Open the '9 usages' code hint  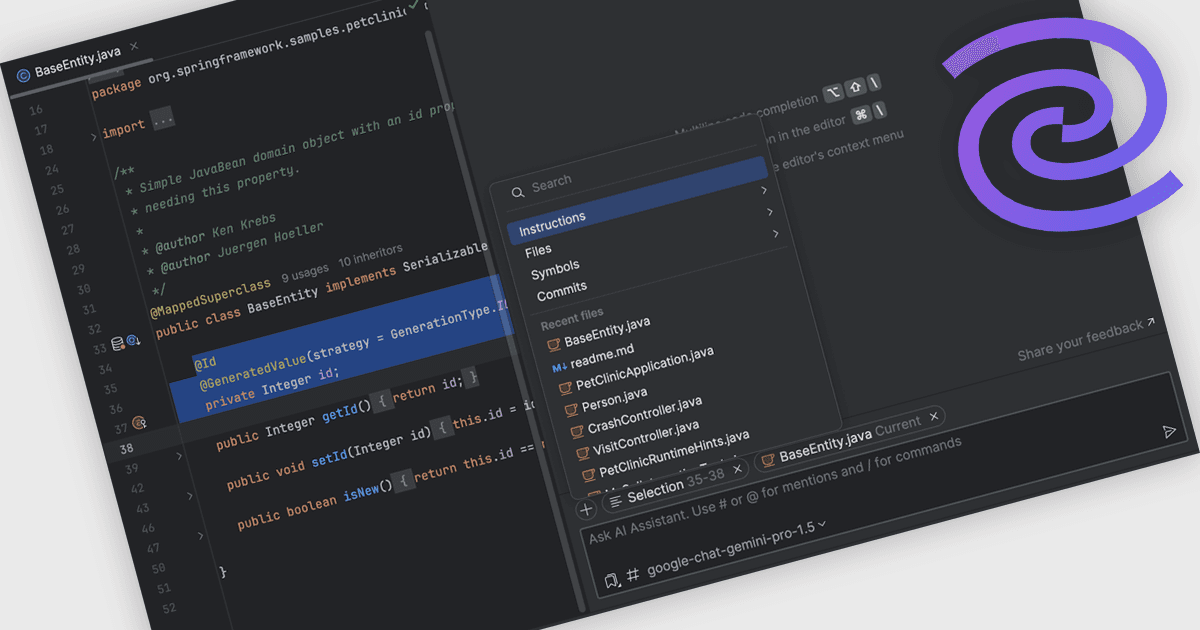click(304, 271)
